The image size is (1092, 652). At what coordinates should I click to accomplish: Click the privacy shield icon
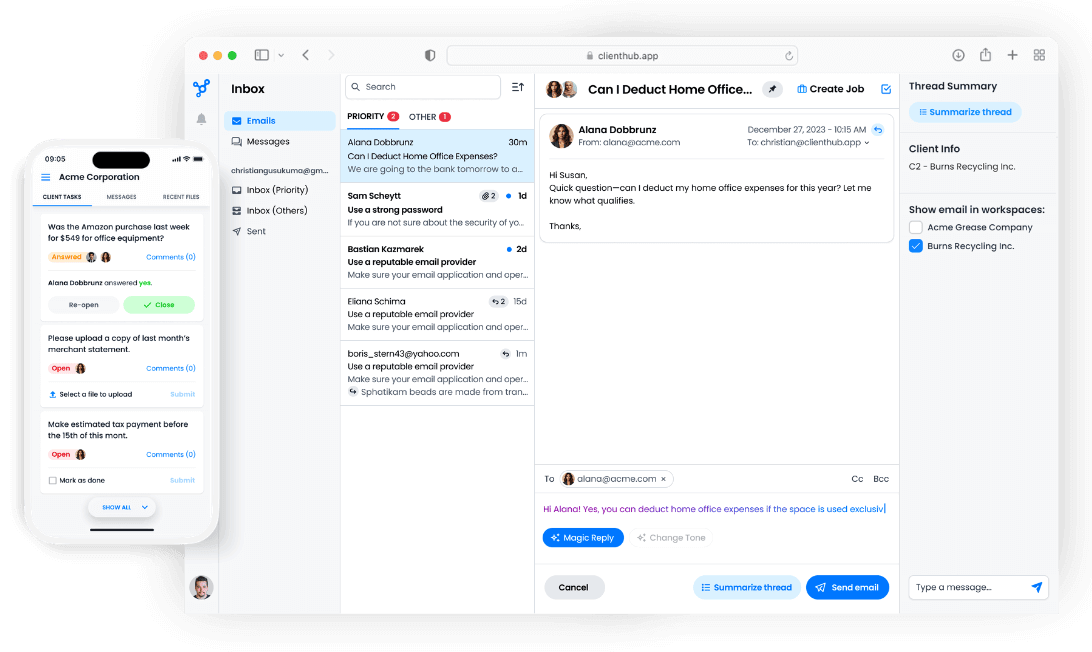pyautogui.click(x=430, y=55)
